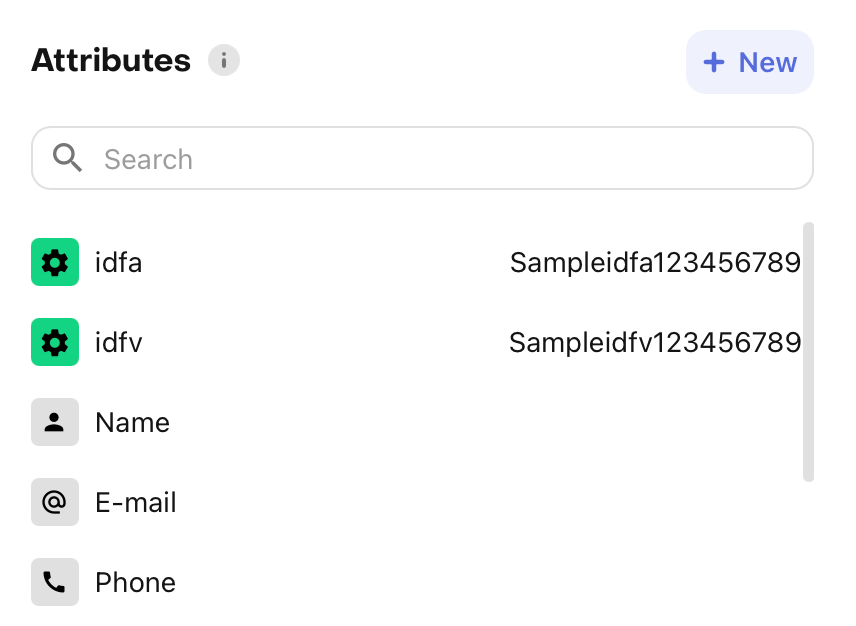This screenshot has width=856, height=626.
Task: Click the Sampleidfa123456789 value
Action: point(655,263)
